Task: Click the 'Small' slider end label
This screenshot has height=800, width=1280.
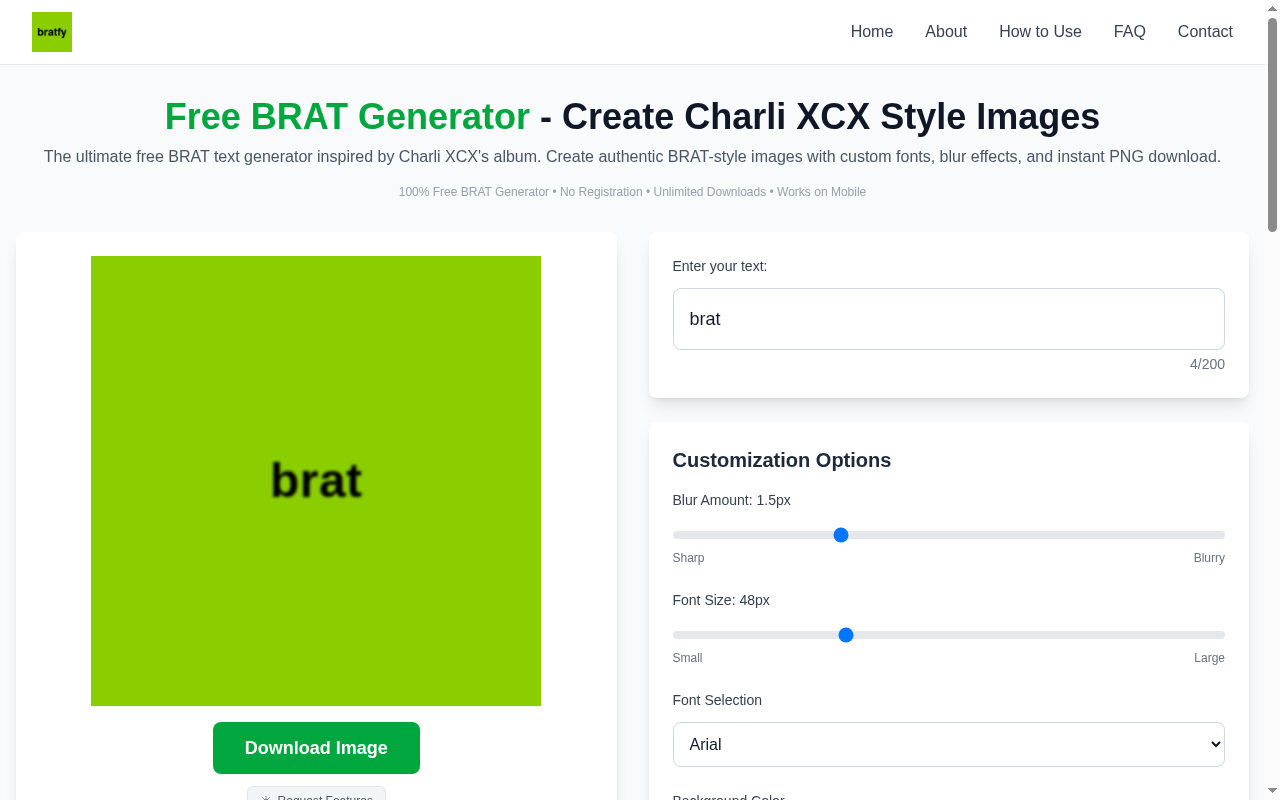Action: [x=688, y=658]
